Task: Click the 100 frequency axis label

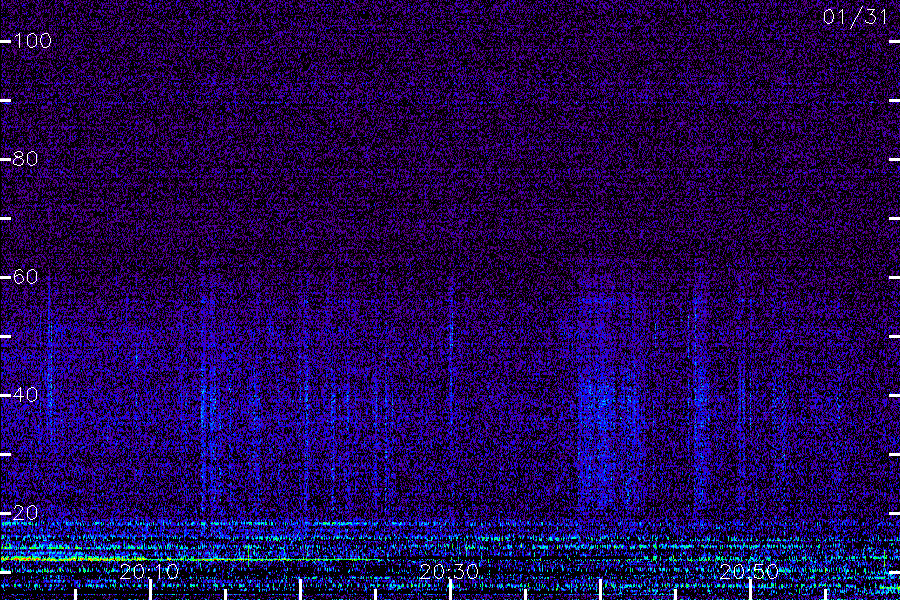Action: pyautogui.click(x=33, y=41)
